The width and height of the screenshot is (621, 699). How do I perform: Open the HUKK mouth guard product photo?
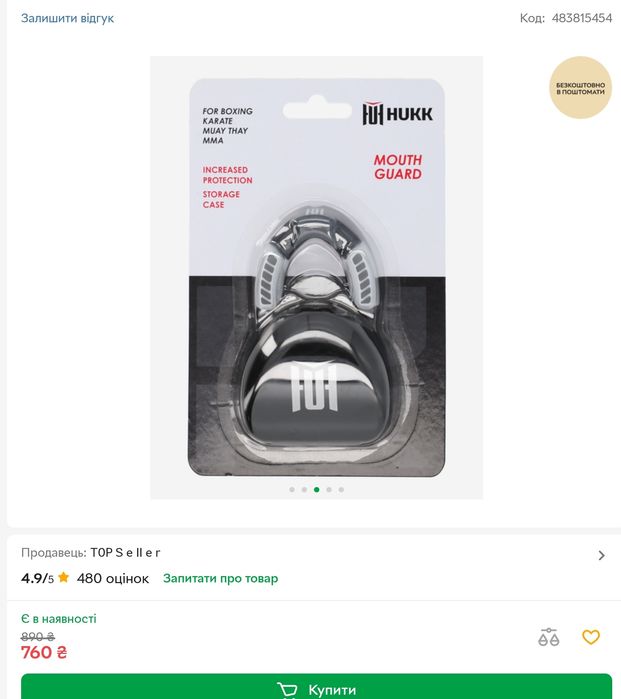[317, 277]
